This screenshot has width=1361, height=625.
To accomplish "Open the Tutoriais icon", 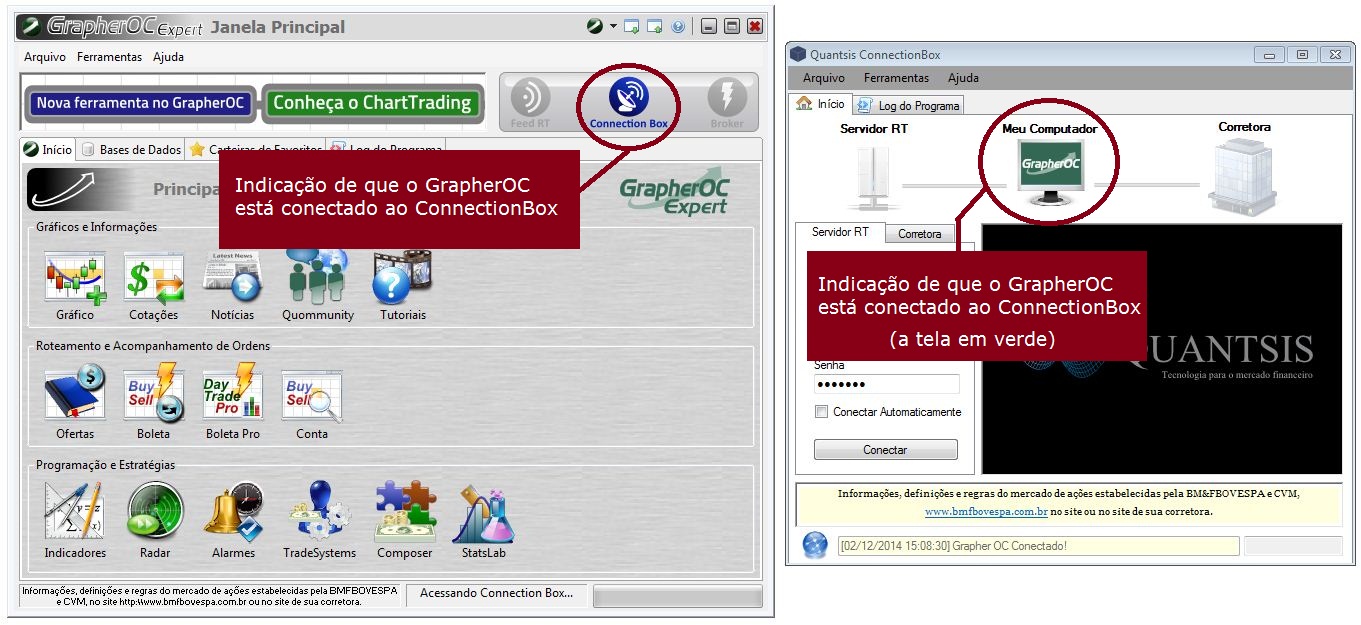I will pos(402,277).
